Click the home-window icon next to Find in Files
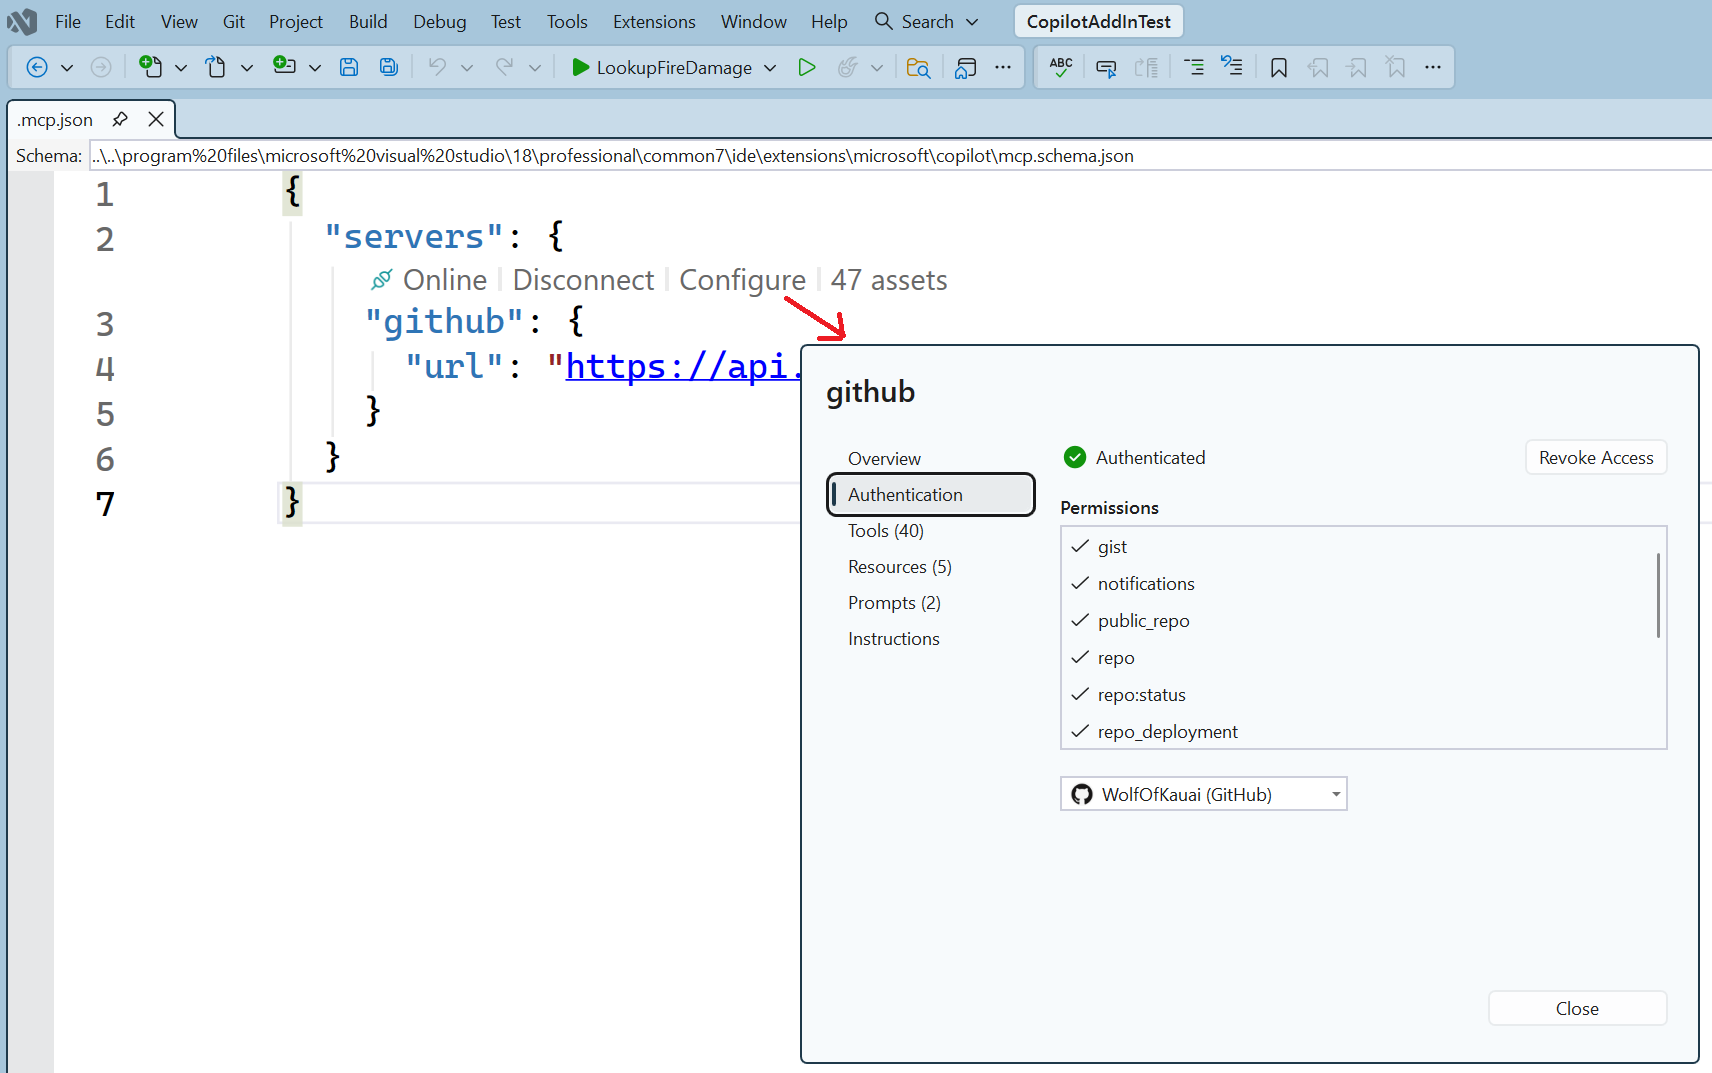This screenshot has width=1712, height=1073. (965, 67)
